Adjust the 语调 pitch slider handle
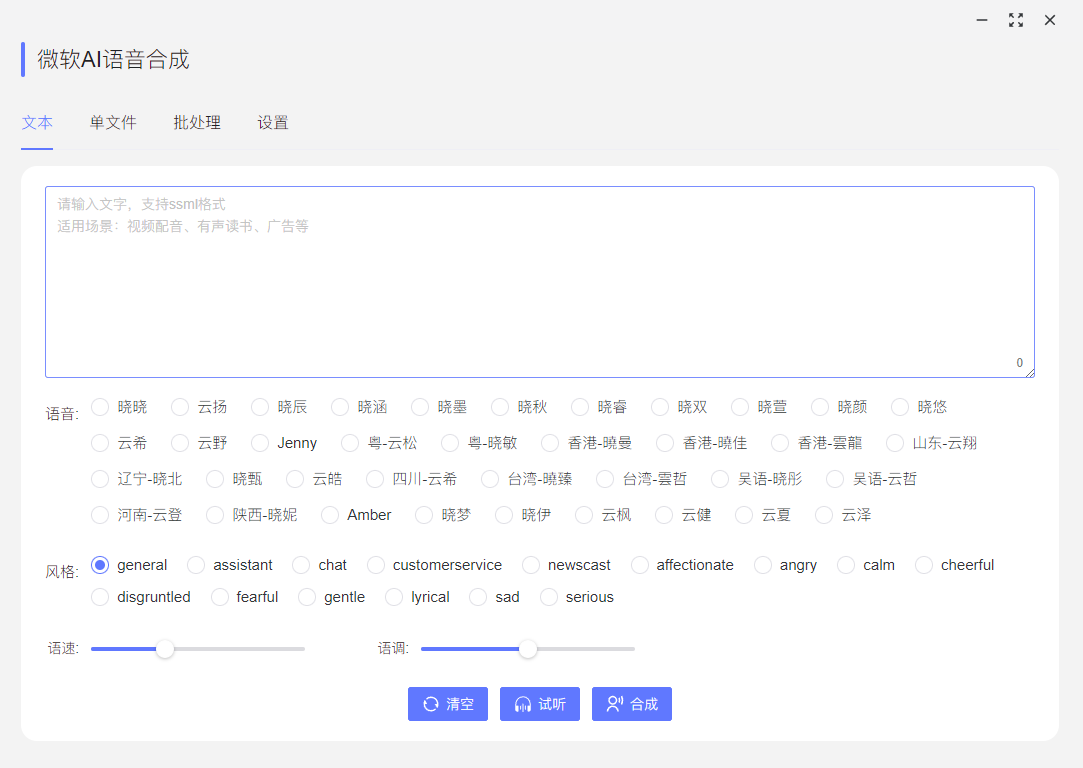Viewport: 1083px width, 768px height. (528, 649)
